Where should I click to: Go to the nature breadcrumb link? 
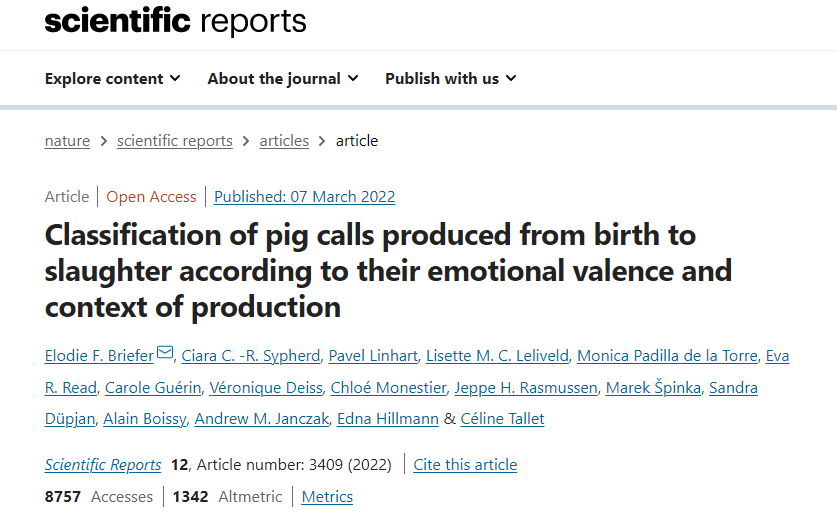(x=67, y=141)
